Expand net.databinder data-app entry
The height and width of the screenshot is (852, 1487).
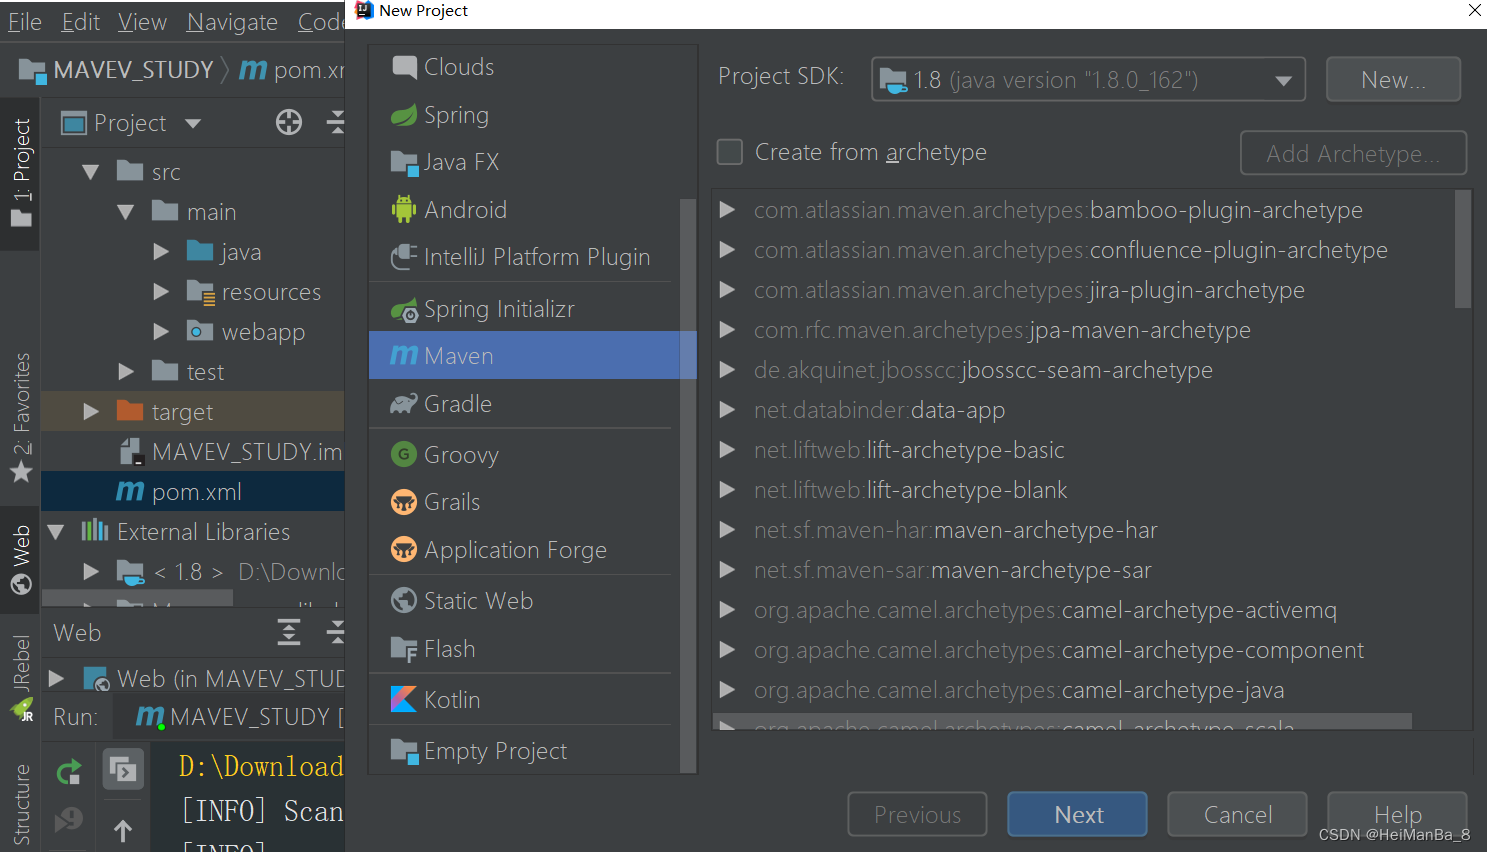coord(728,410)
